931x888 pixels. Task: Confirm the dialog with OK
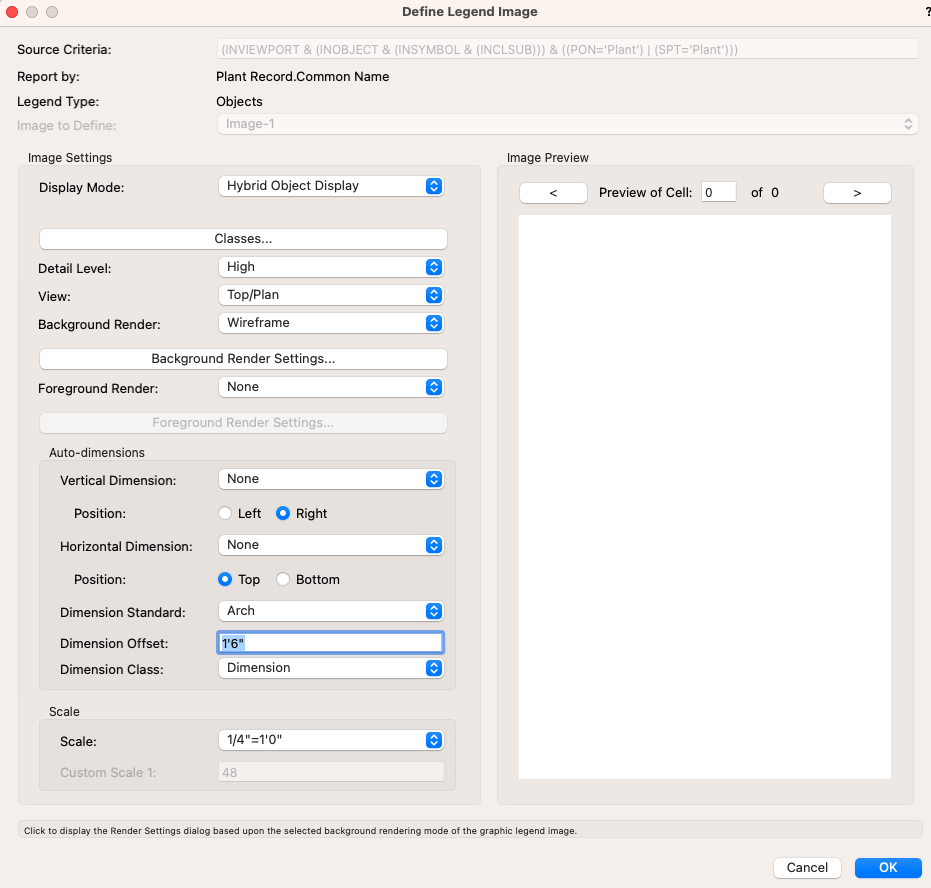pyautogui.click(x=887, y=868)
